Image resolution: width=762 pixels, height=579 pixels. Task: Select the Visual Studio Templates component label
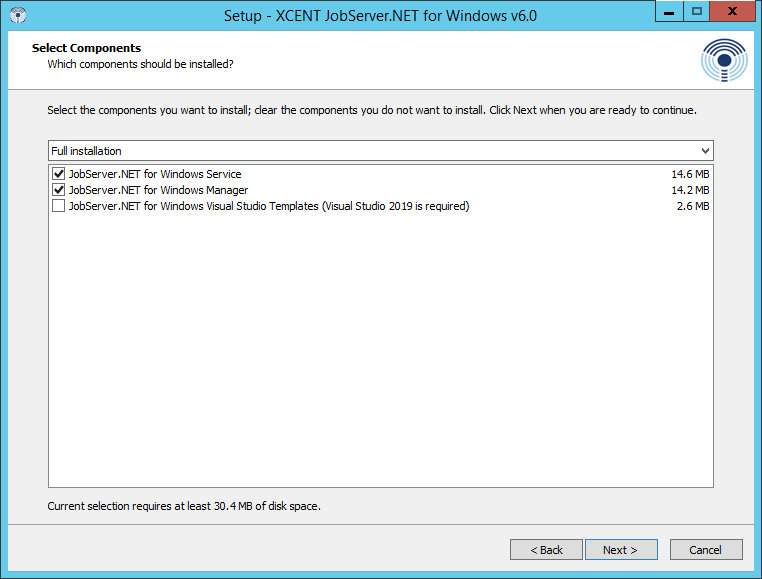click(268, 206)
